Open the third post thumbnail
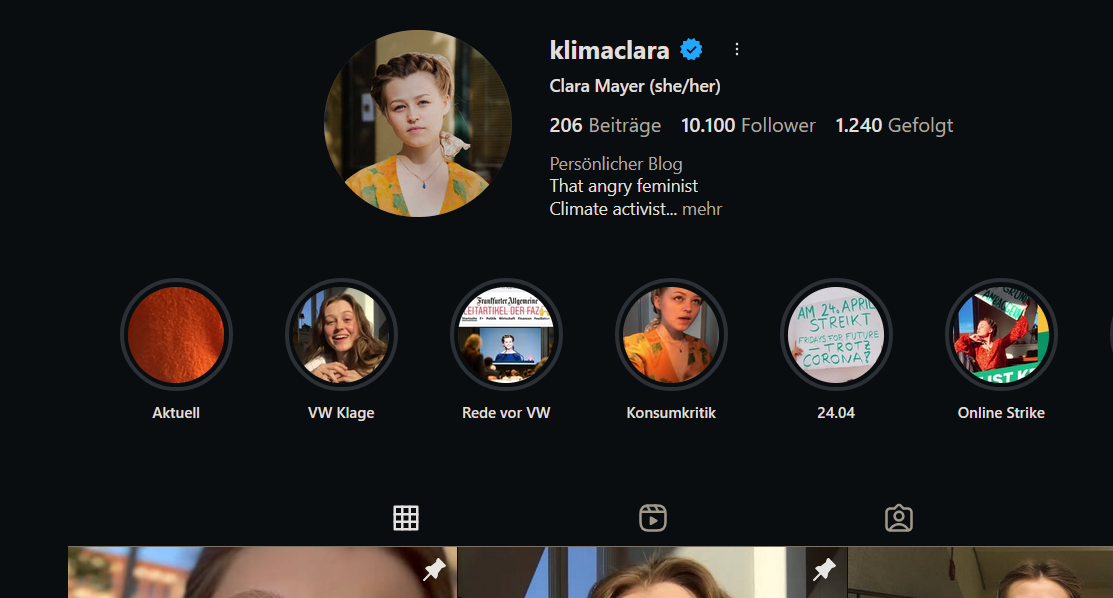Image resolution: width=1113 pixels, height=598 pixels. [980, 572]
